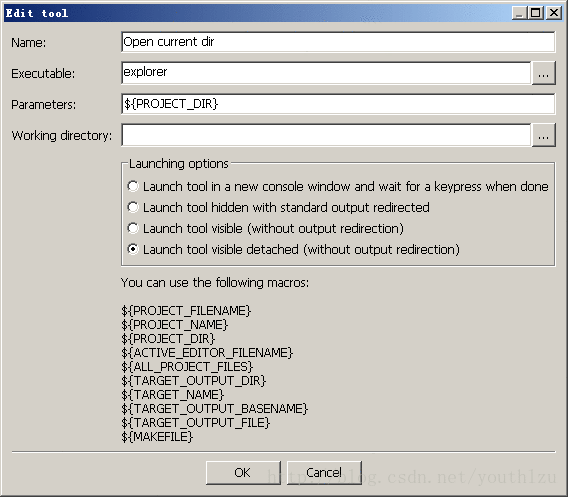Click the Executable input field

pos(326,73)
